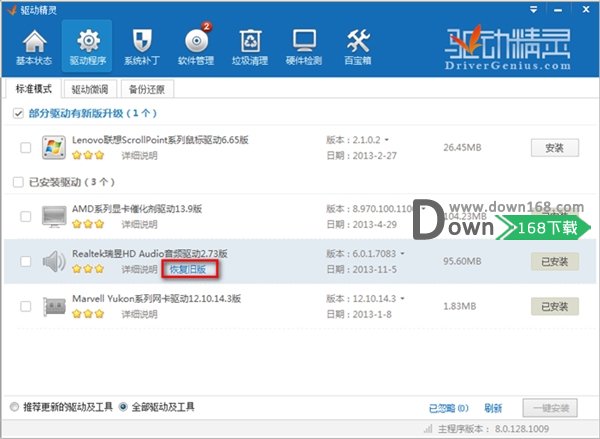The height and width of the screenshot is (439, 600).
Task: Check the Lenovo ScrollPoint driver checkbox
Action: pyautogui.click(x=26, y=147)
